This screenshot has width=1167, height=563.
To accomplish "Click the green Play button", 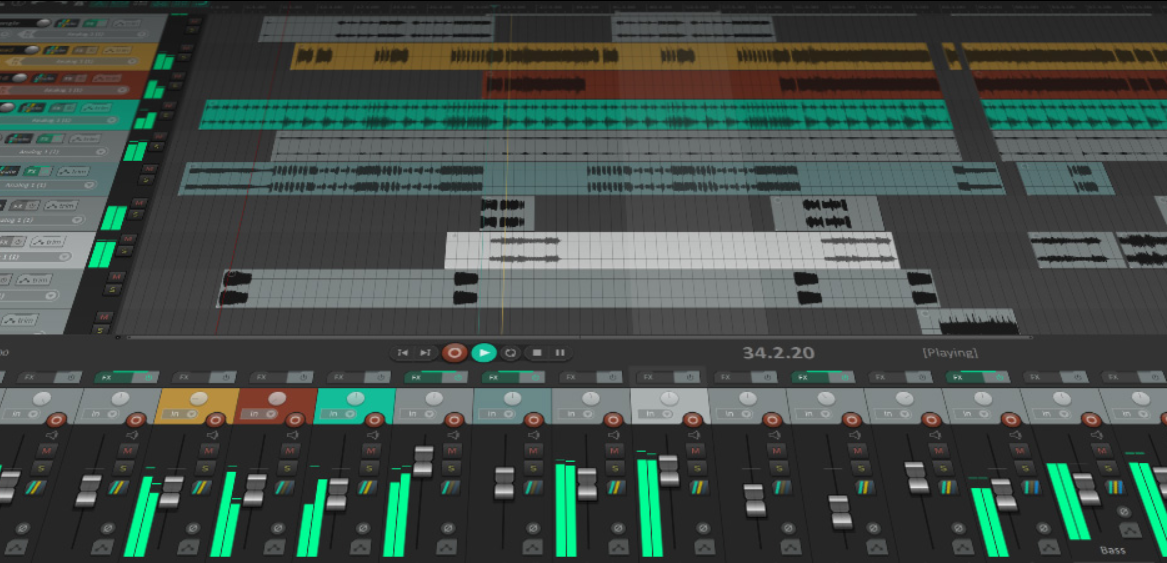I will coord(484,352).
